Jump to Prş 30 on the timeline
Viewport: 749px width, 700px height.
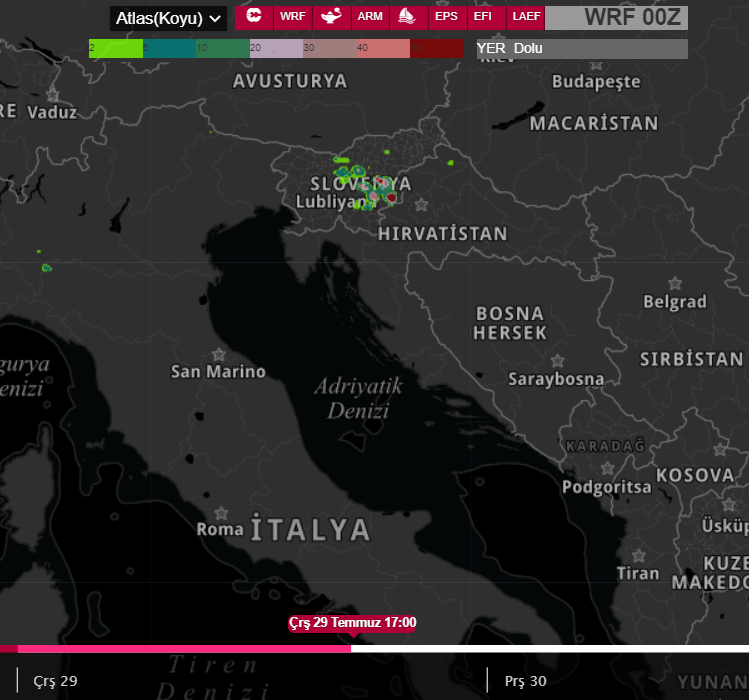(525, 681)
